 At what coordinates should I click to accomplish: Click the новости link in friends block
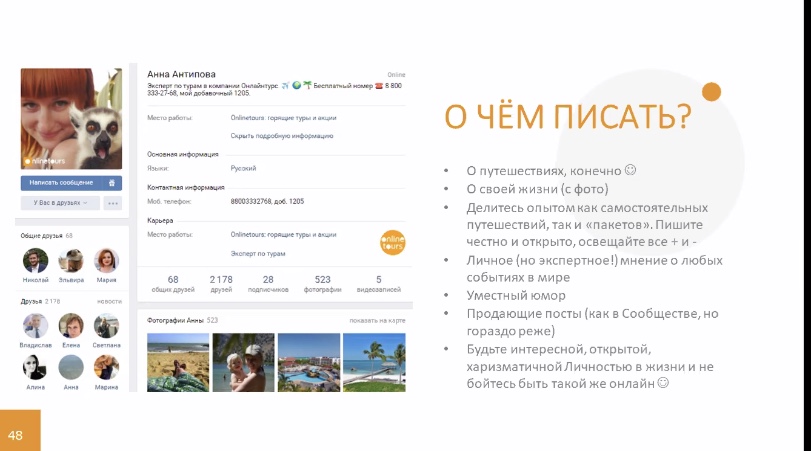coord(109,301)
